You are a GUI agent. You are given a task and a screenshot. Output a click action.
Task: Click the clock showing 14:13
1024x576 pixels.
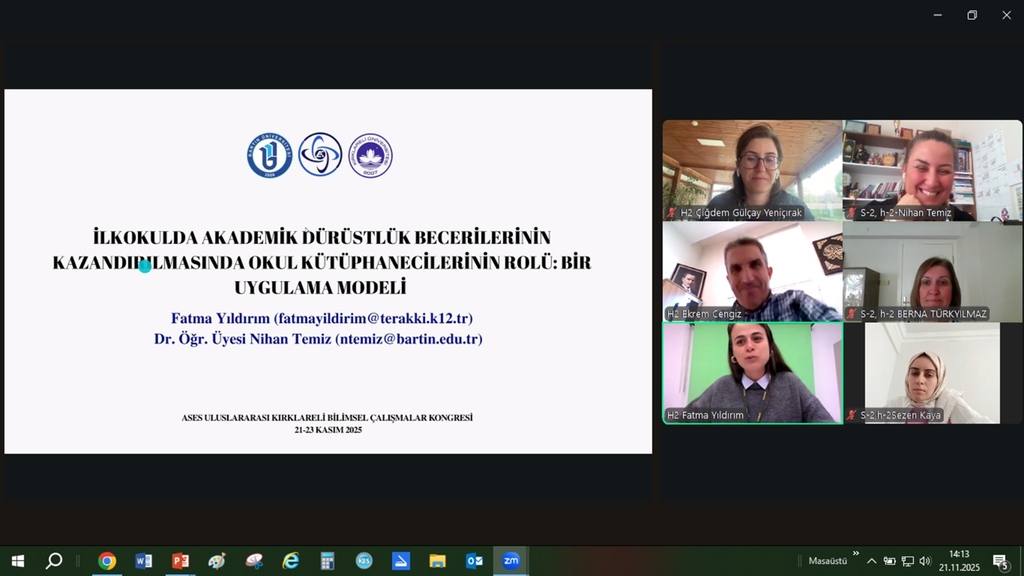[x=959, y=560]
